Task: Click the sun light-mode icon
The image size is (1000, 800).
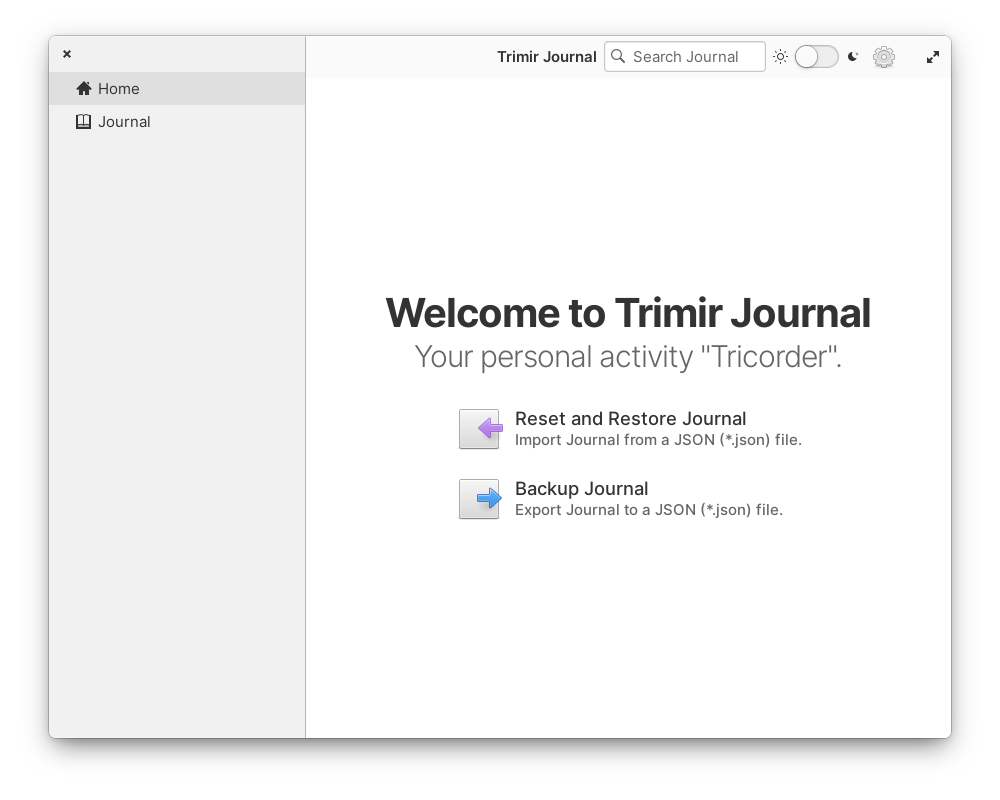Action: click(781, 57)
